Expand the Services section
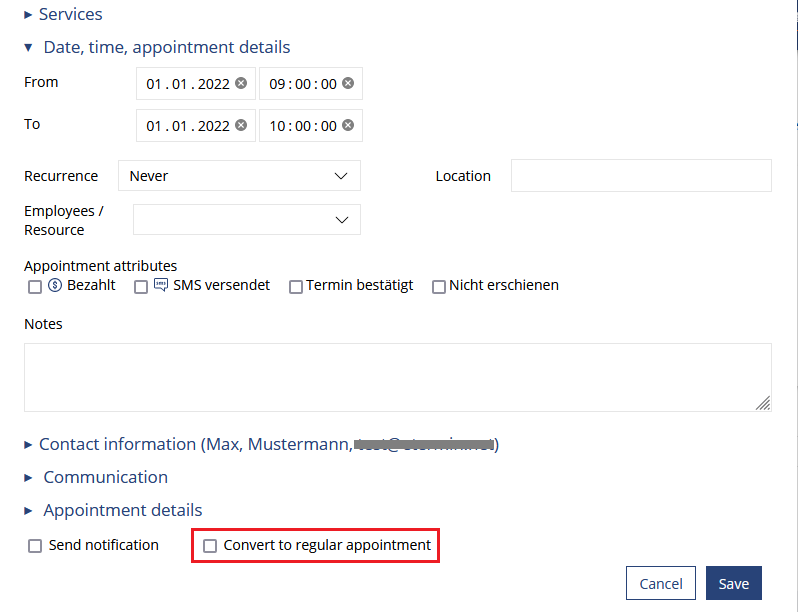 click(x=63, y=14)
